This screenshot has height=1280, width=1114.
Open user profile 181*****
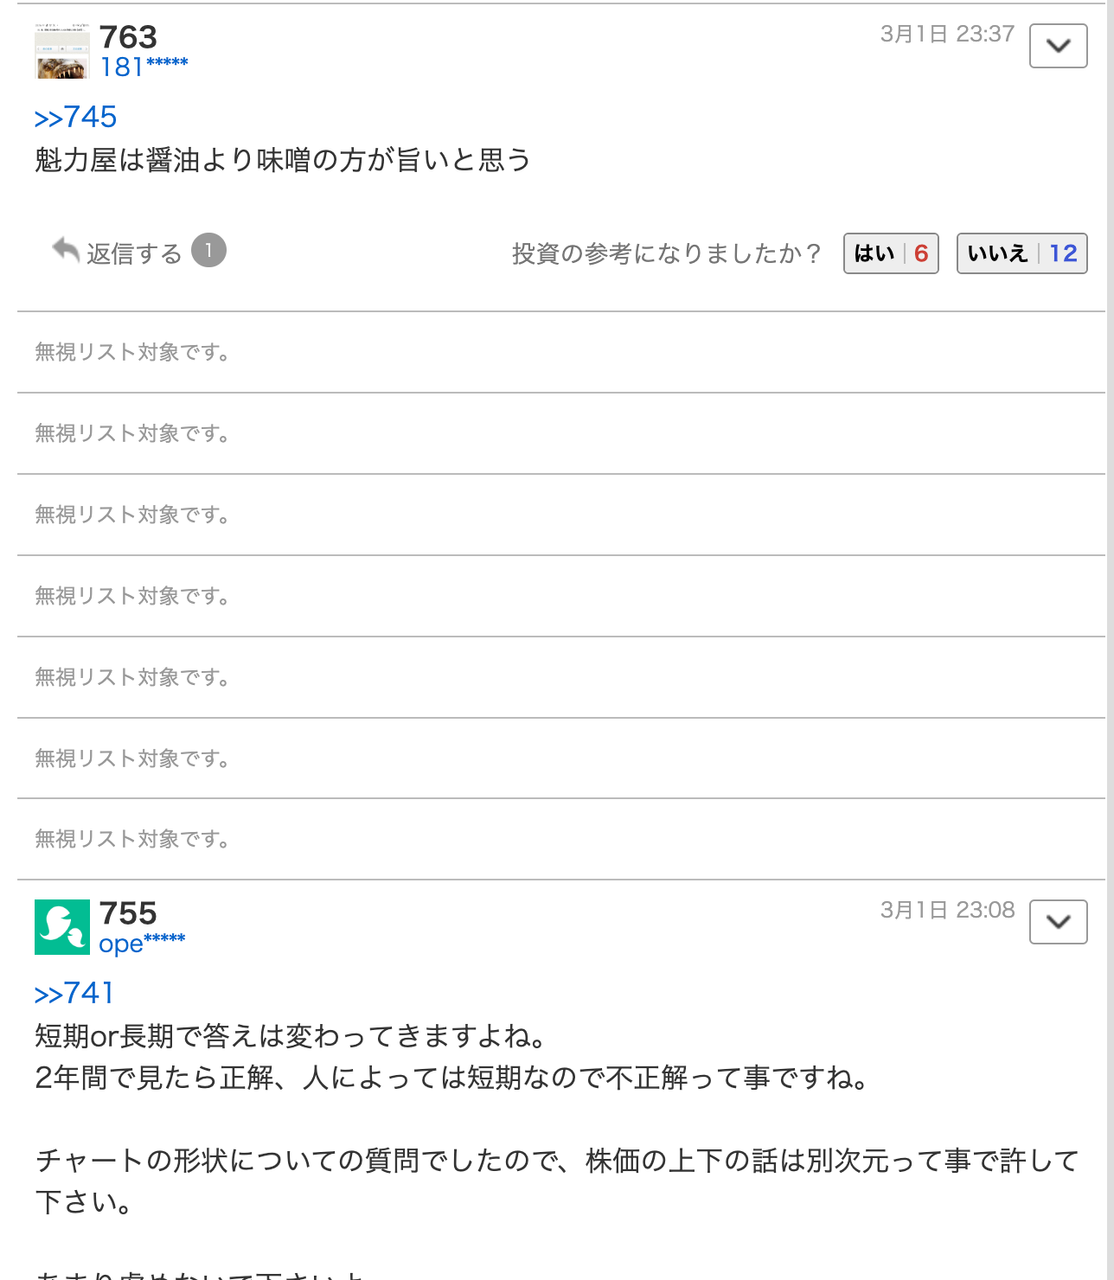pyautogui.click(x=143, y=67)
